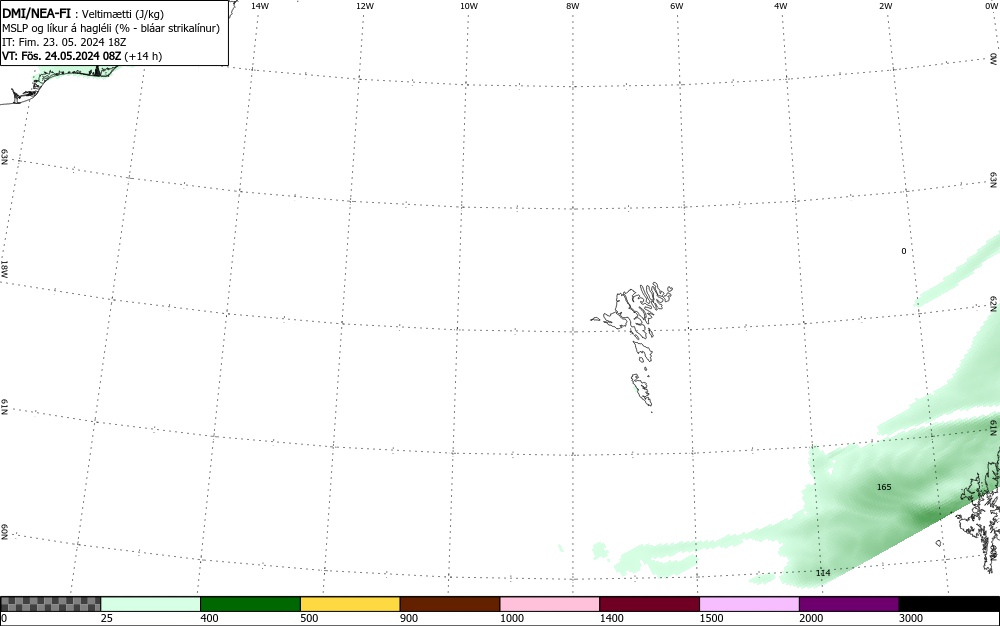Click the legend value 1000
The height and width of the screenshot is (626, 1000).
coord(512,618)
